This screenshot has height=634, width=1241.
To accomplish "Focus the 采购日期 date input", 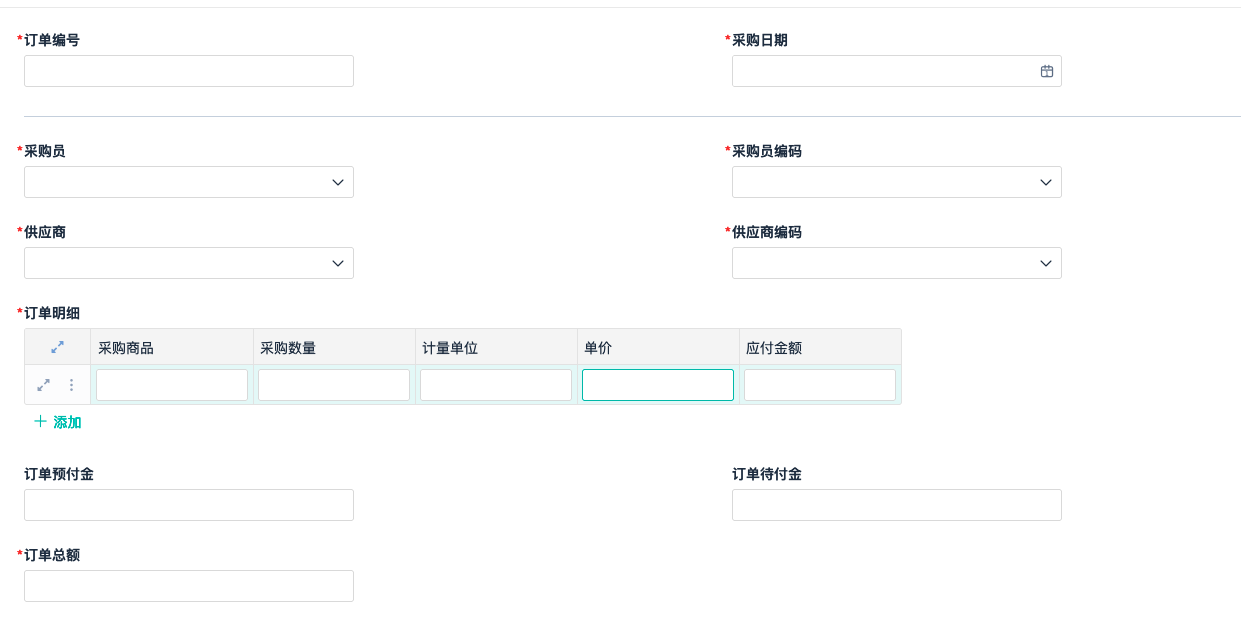I will coord(880,71).
